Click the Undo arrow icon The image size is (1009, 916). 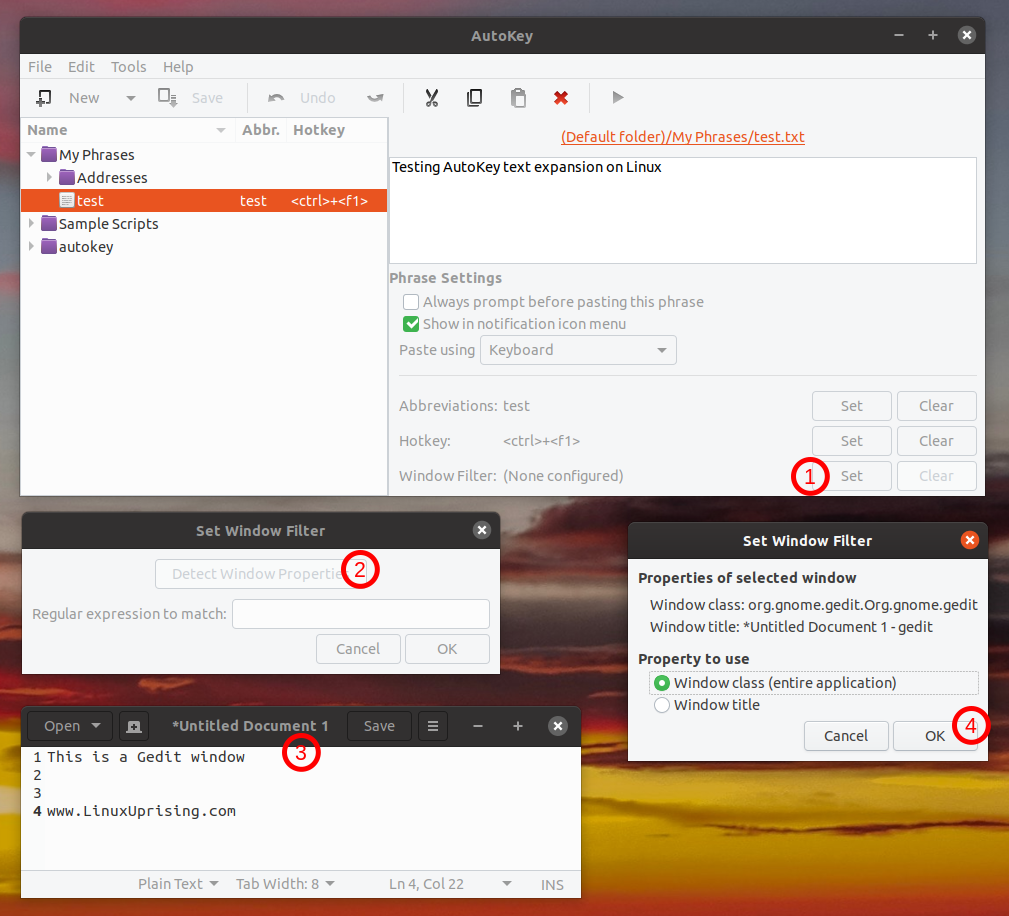275,97
